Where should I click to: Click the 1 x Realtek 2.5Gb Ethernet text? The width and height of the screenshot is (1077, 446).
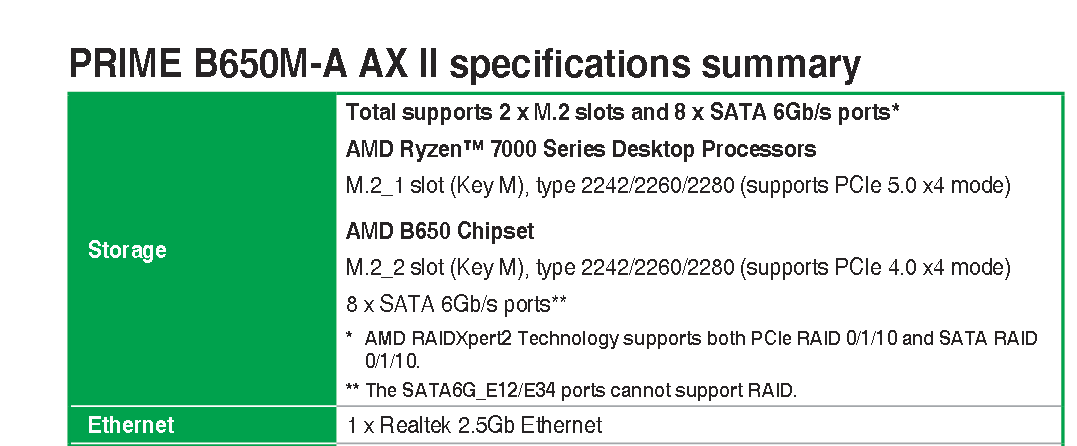(474, 425)
